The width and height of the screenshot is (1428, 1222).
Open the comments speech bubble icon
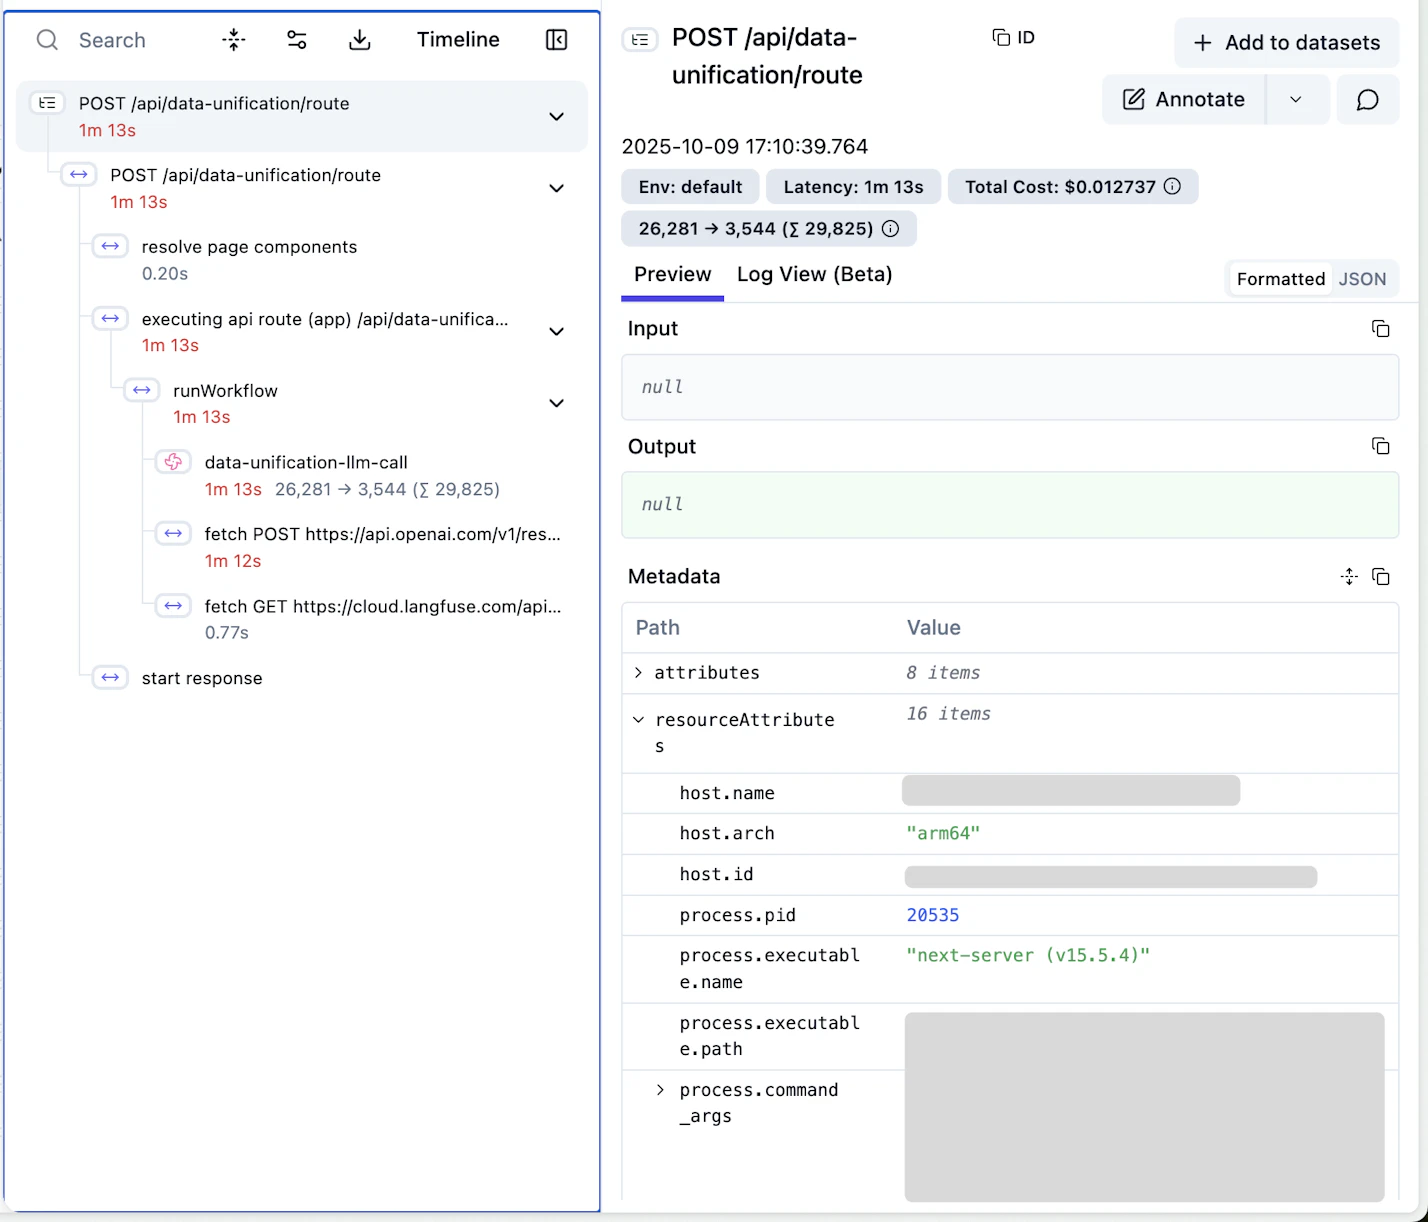point(1367,100)
